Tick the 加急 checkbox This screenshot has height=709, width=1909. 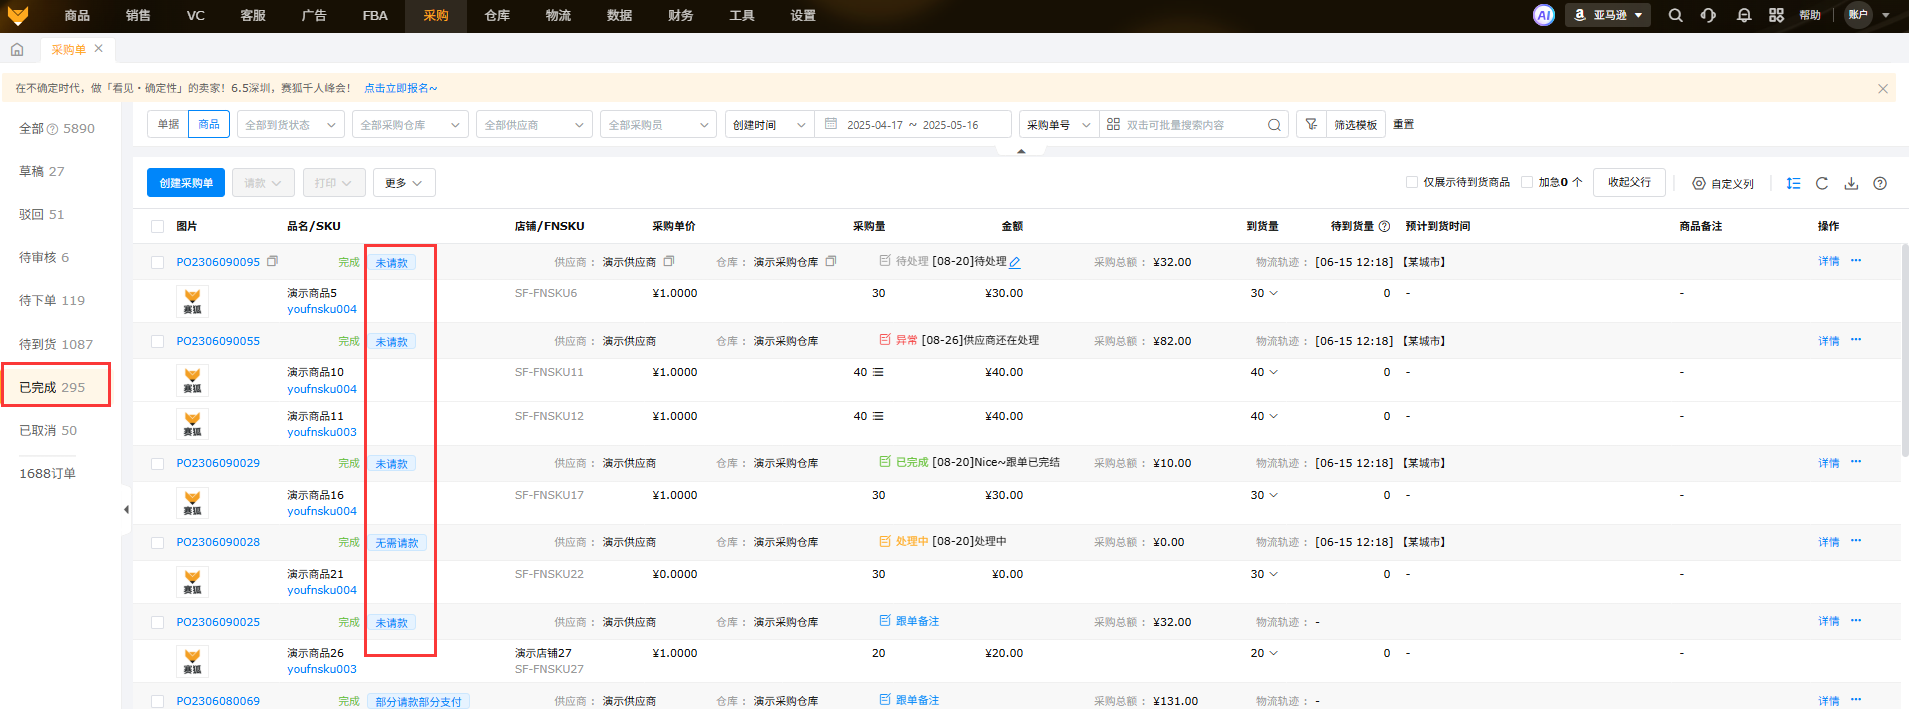coord(1527,182)
